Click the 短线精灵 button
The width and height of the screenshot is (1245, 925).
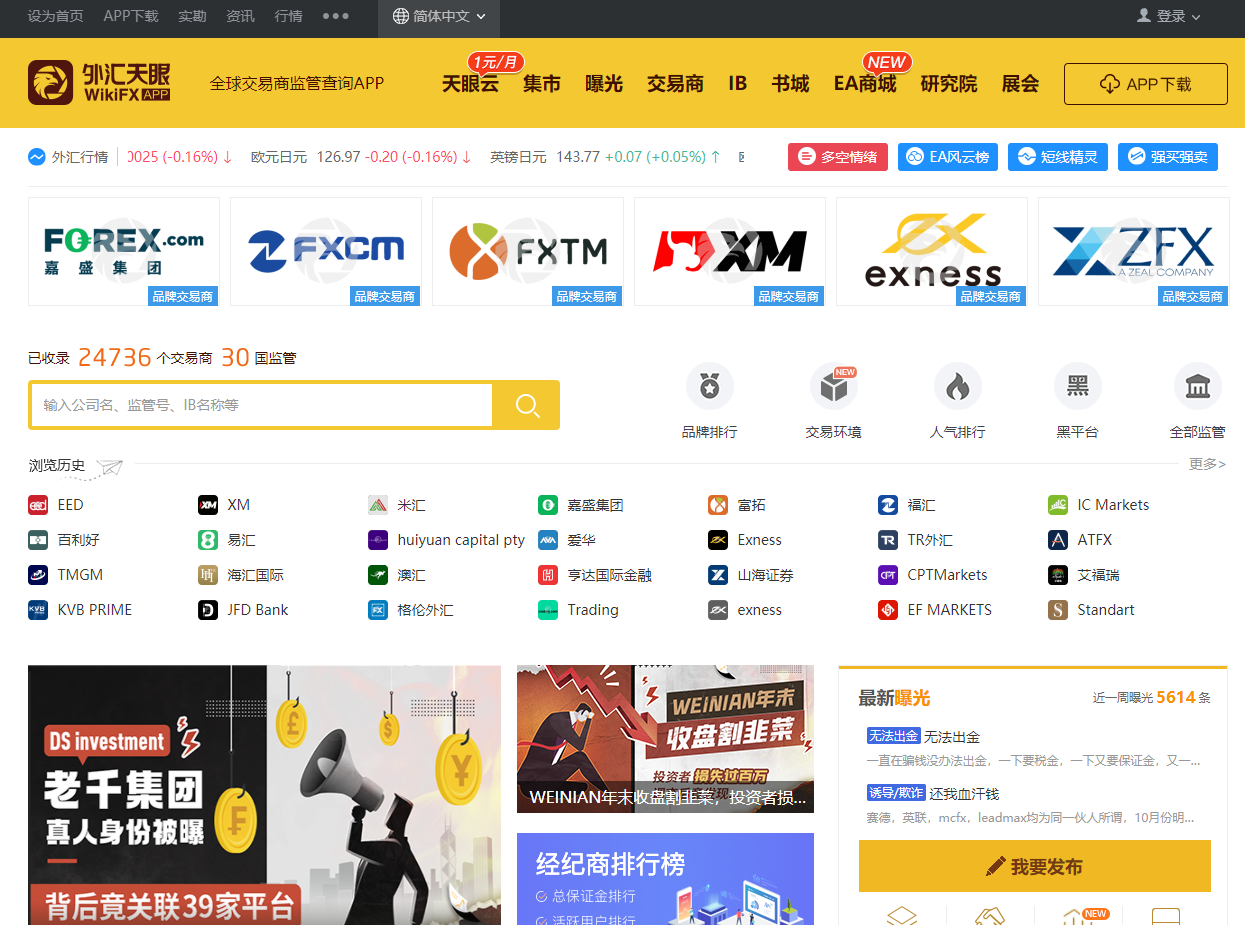tap(1058, 157)
